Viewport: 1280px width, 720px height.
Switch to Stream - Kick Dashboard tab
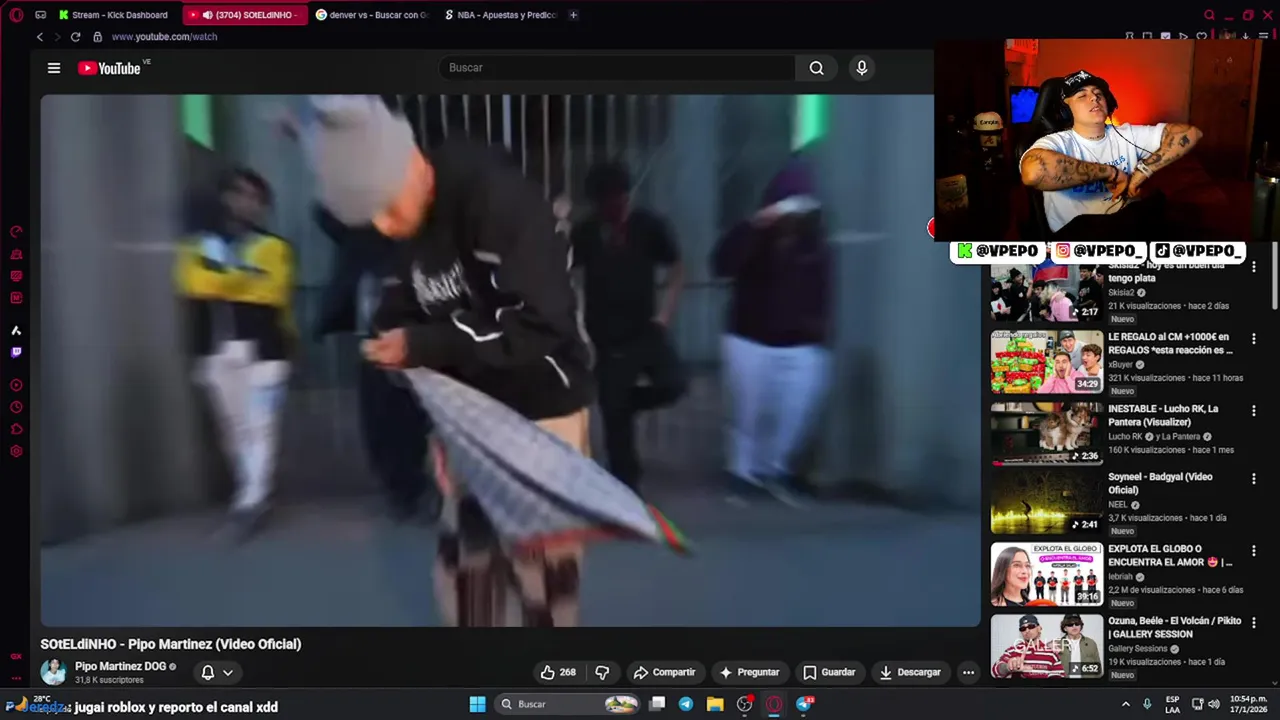(x=114, y=15)
